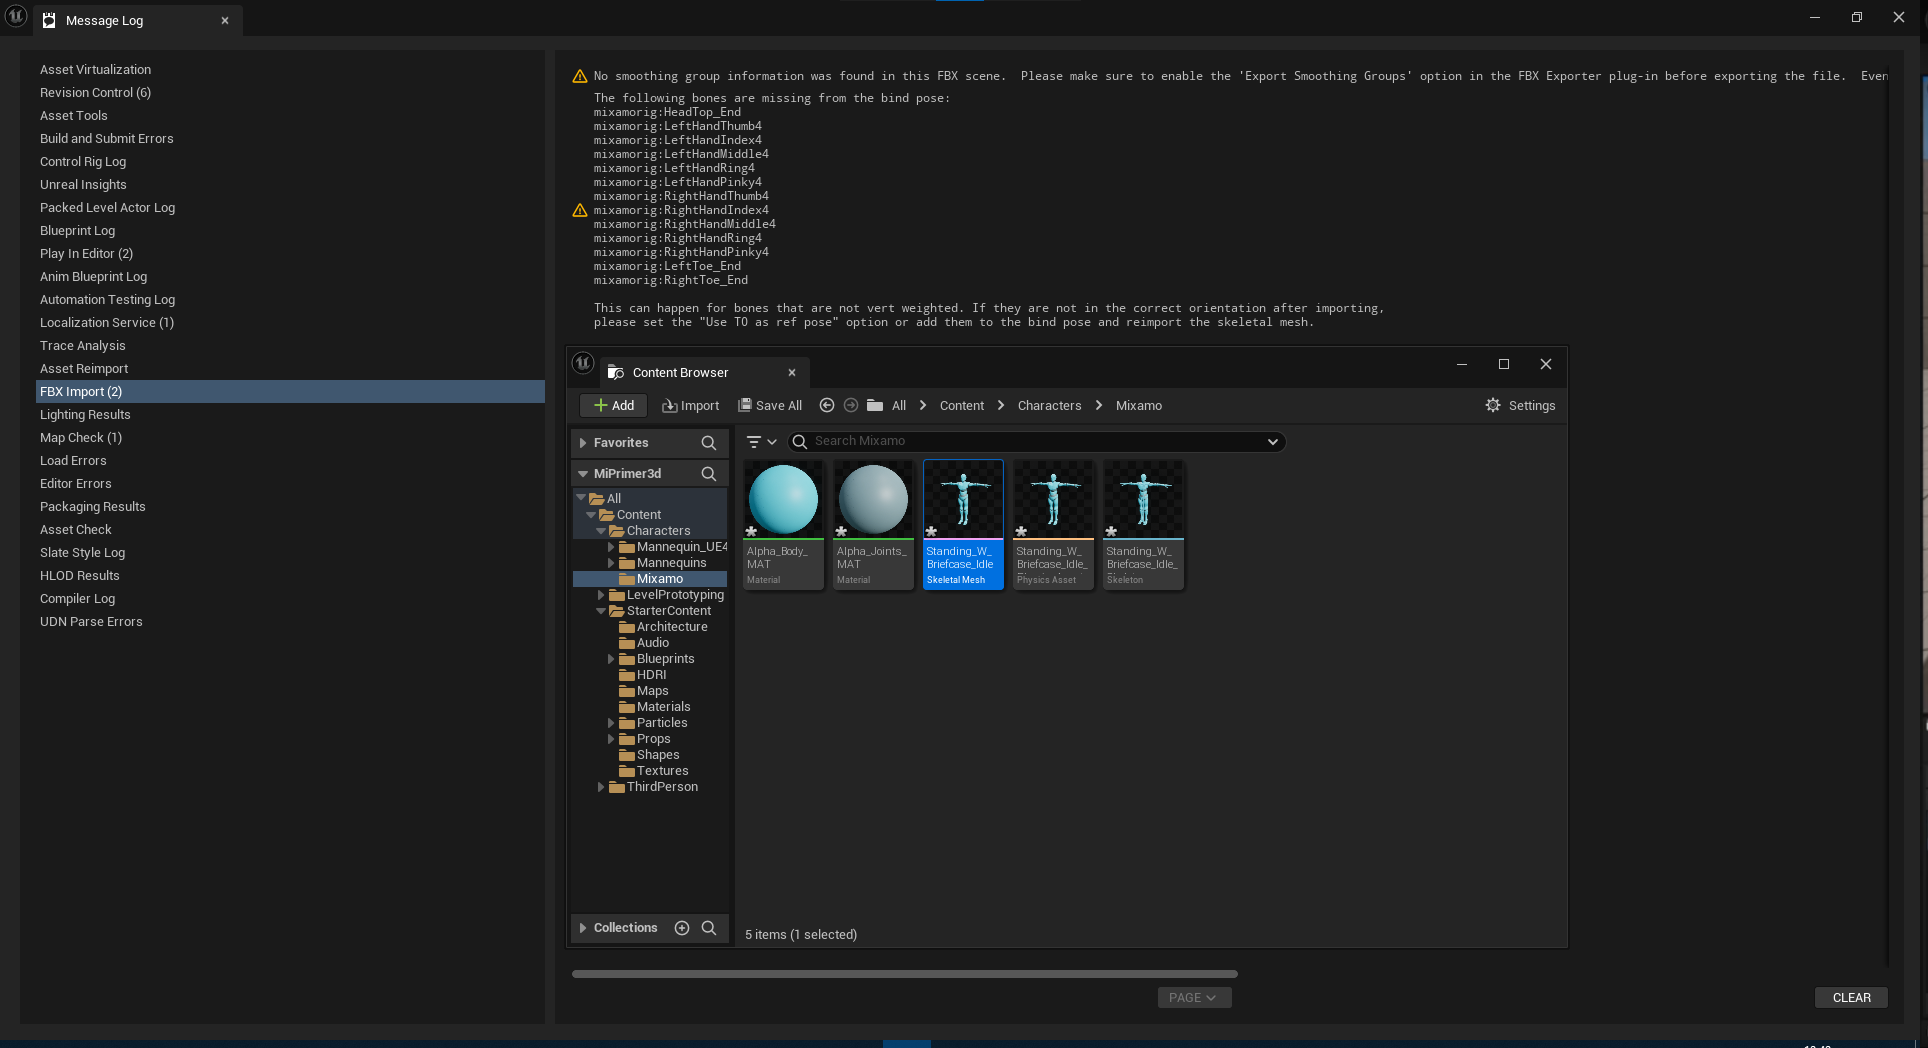Select the Compiler Log category
The image size is (1928, 1048).
pyautogui.click(x=290, y=599)
